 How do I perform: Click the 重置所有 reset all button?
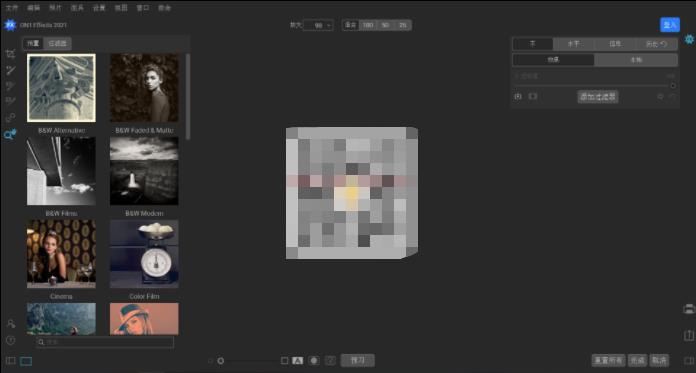(609, 360)
